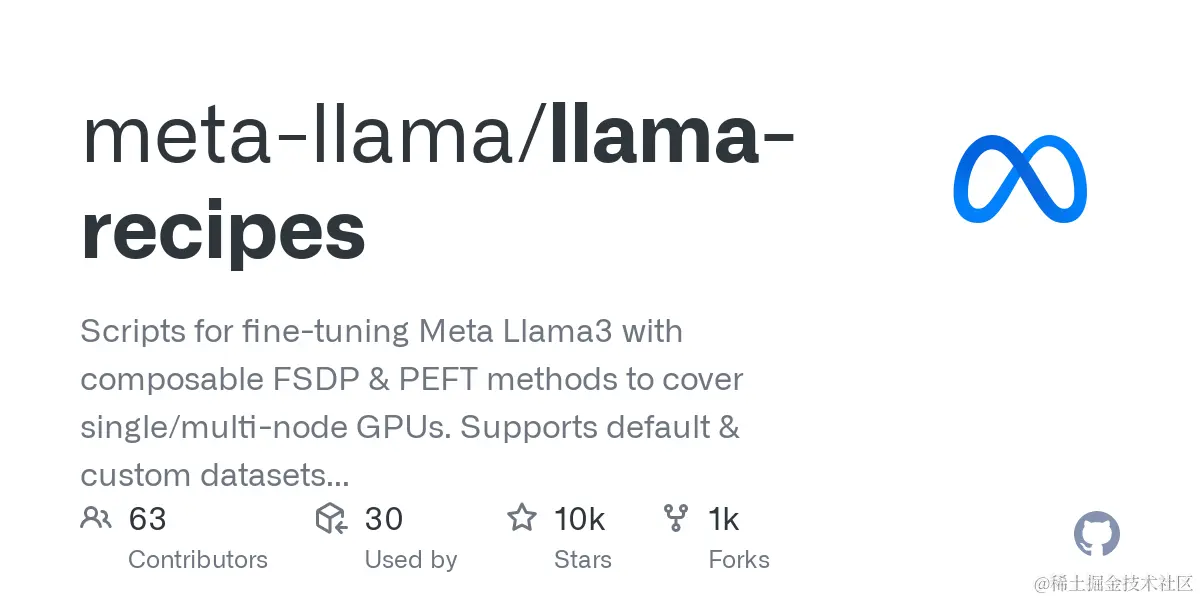This screenshot has height=600, width=1200.
Task: Click the Contributors people icon
Action: coord(96,518)
